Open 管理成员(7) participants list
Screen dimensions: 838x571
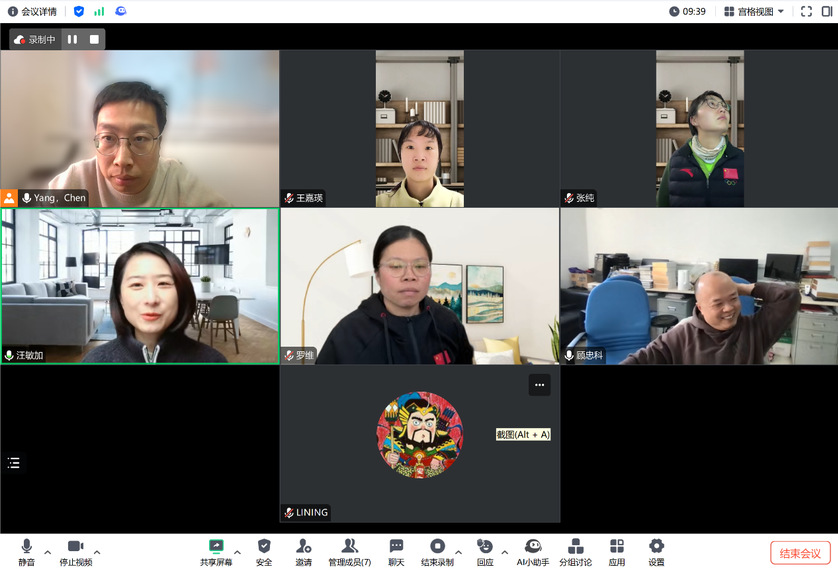click(349, 551)
